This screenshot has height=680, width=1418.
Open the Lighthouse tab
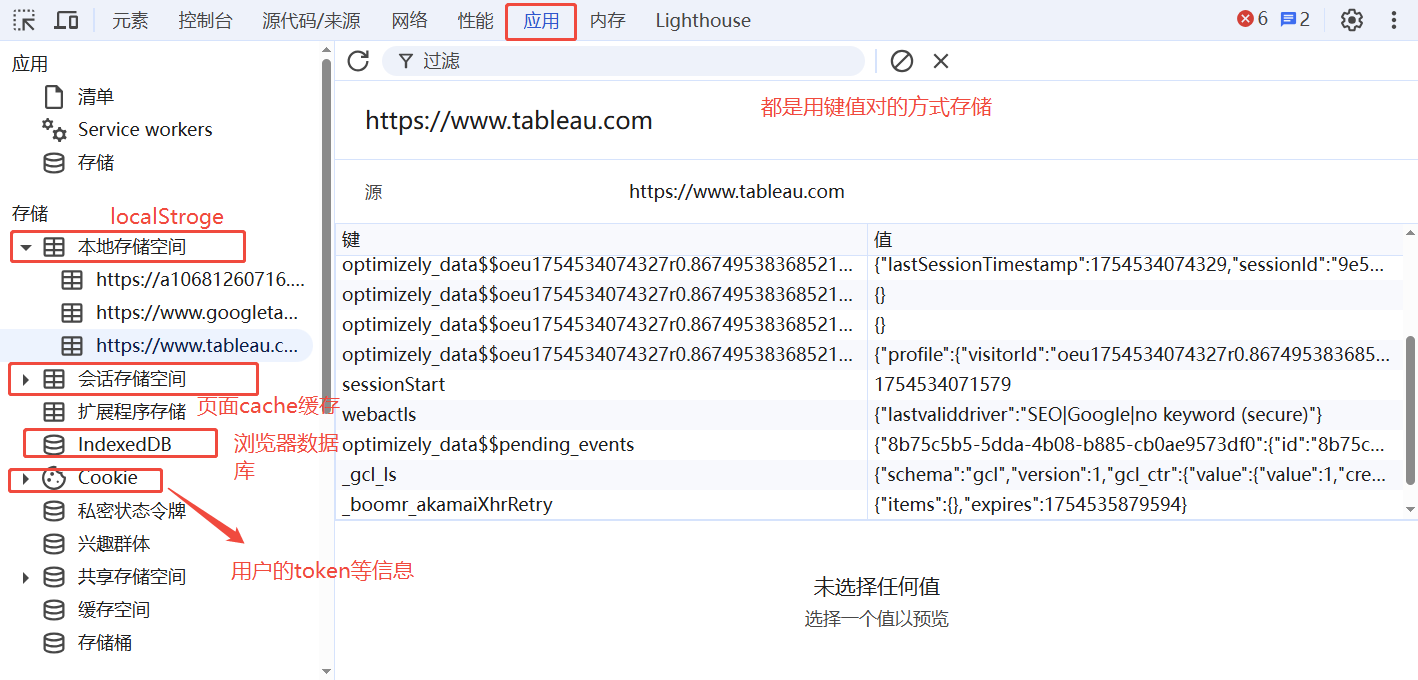click(x=703, y=20)
